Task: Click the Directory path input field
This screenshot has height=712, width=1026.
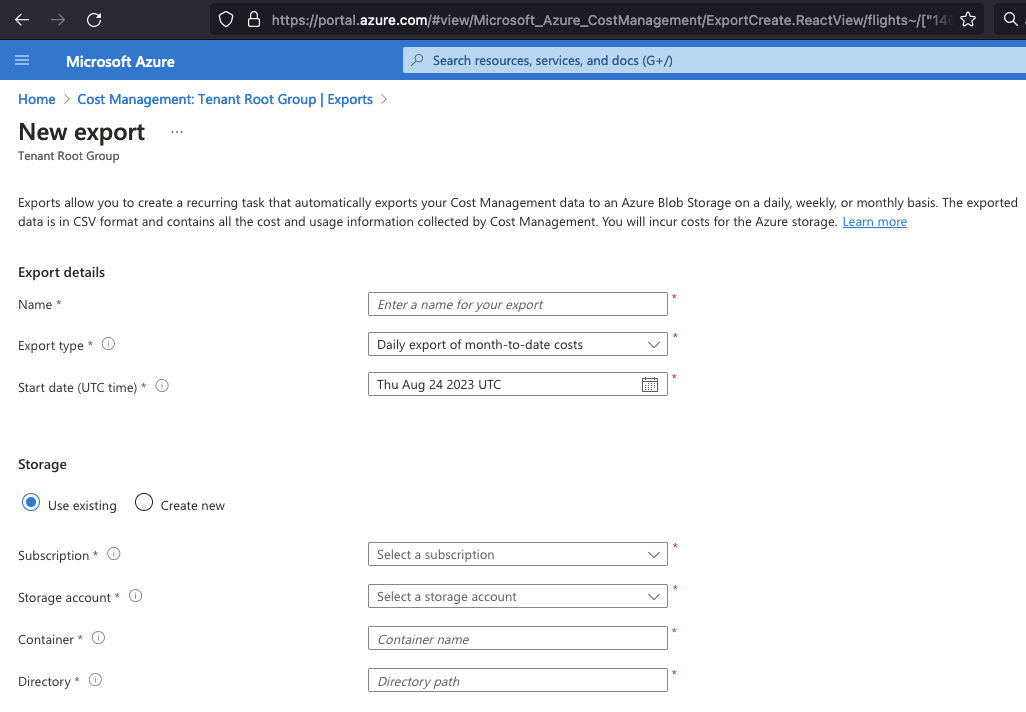Action: [518, 681]
